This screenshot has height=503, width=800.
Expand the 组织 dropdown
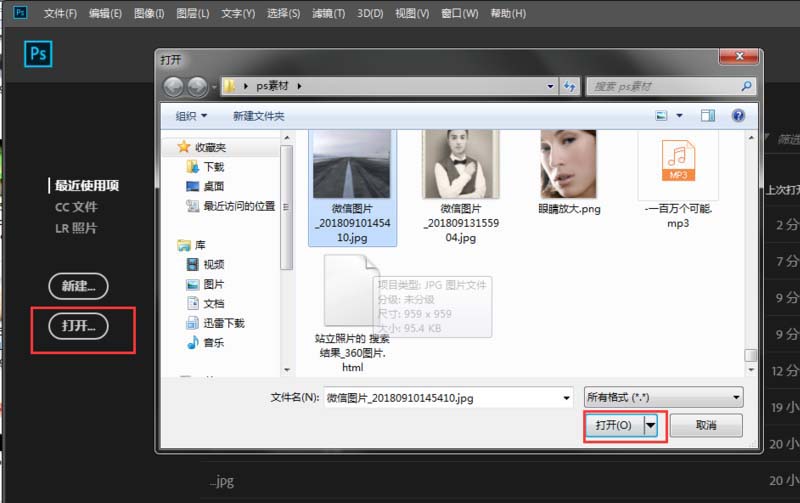(x=191, y=116)
